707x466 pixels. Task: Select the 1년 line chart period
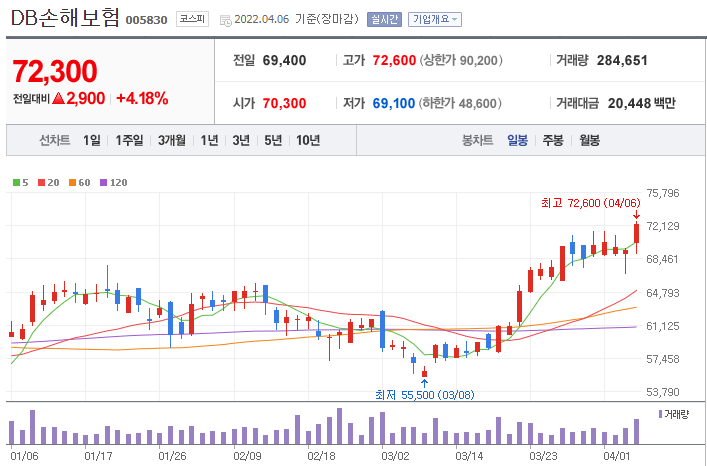click(x=209, y=140)
